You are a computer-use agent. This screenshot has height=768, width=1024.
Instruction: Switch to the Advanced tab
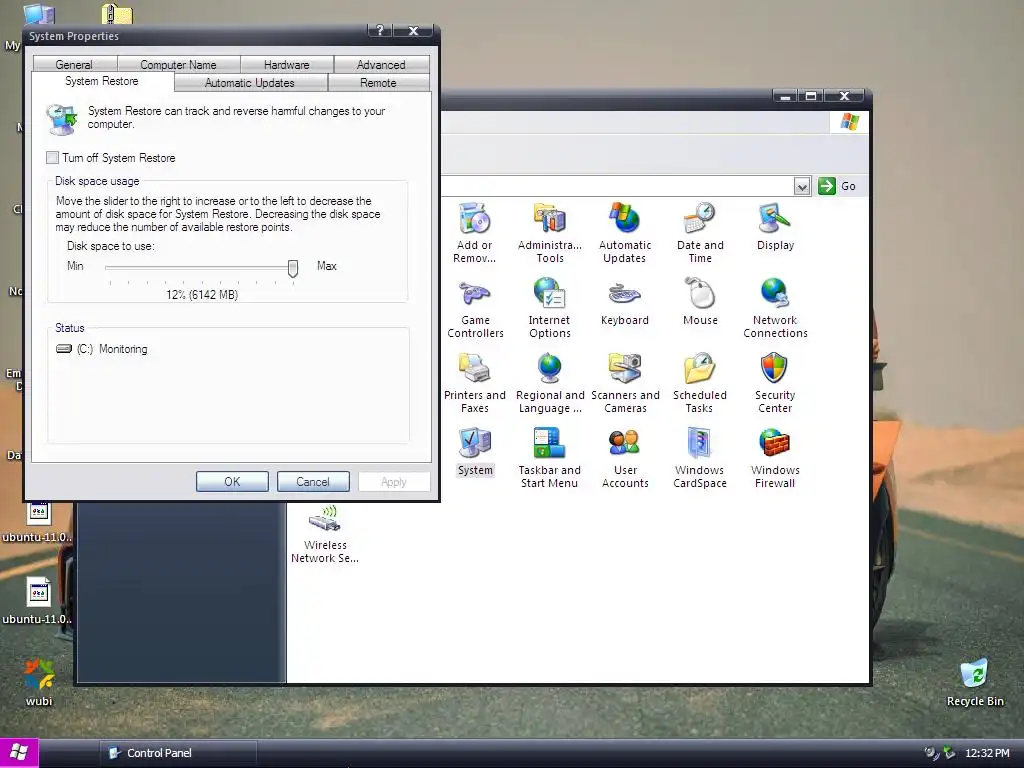[381, 64]
